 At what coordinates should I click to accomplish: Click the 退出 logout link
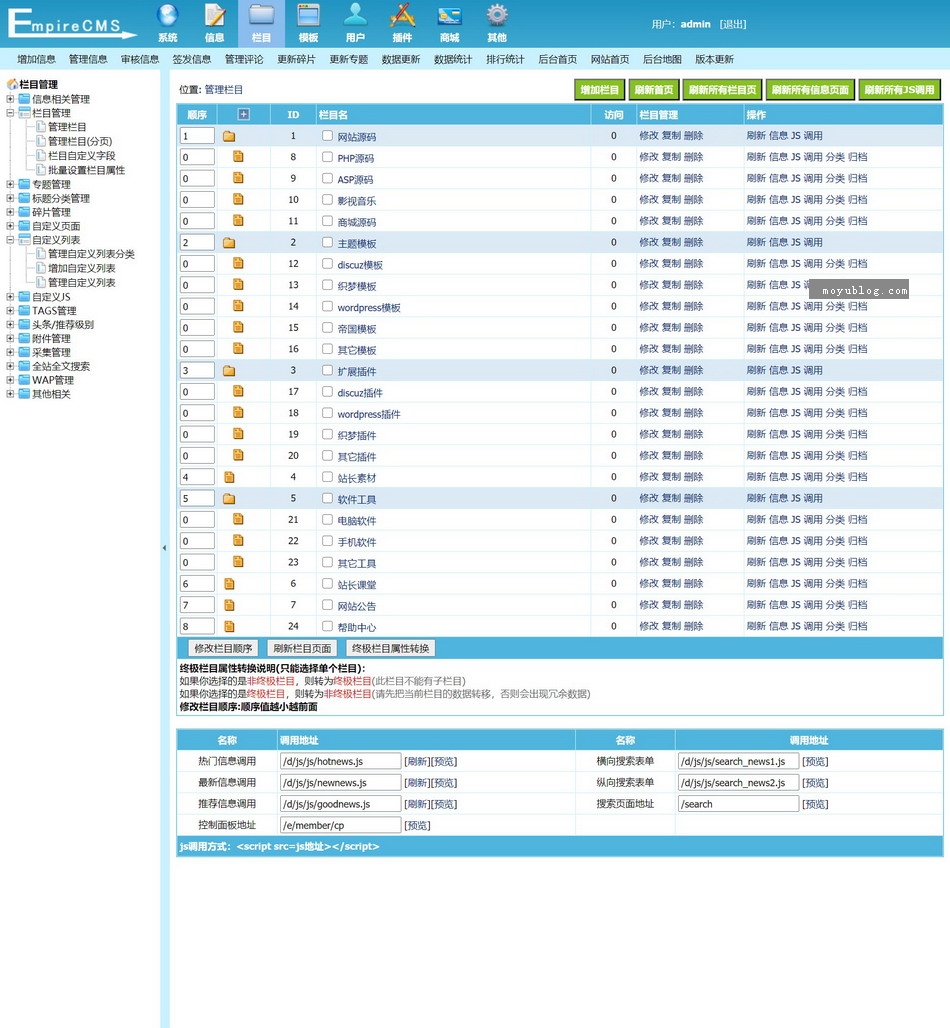733,24
